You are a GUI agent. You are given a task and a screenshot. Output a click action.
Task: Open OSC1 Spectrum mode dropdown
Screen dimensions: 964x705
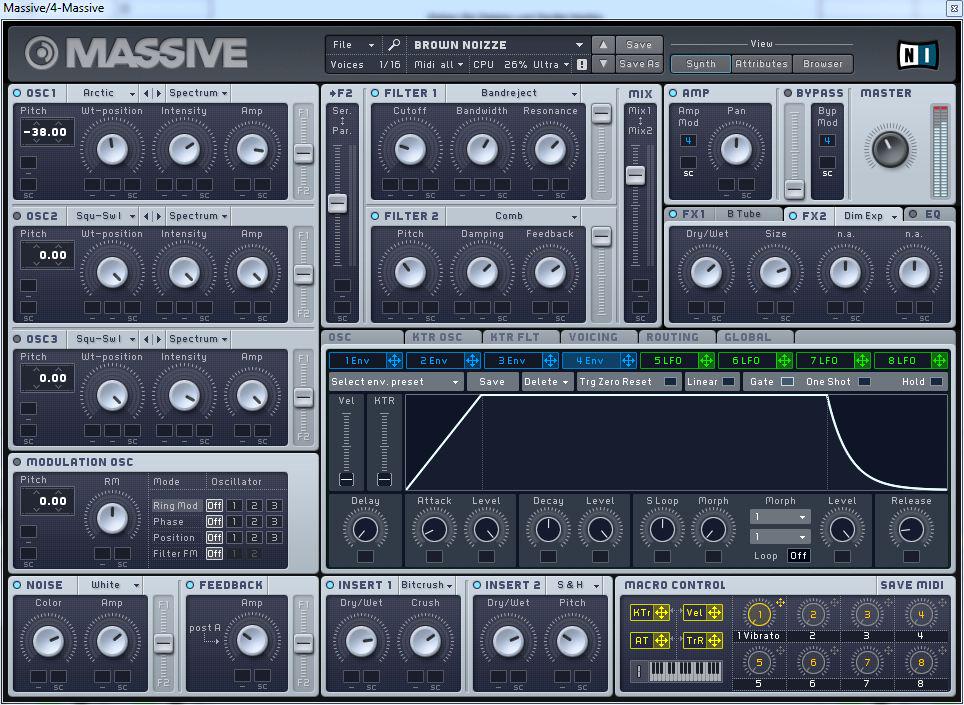click(198, 93)
